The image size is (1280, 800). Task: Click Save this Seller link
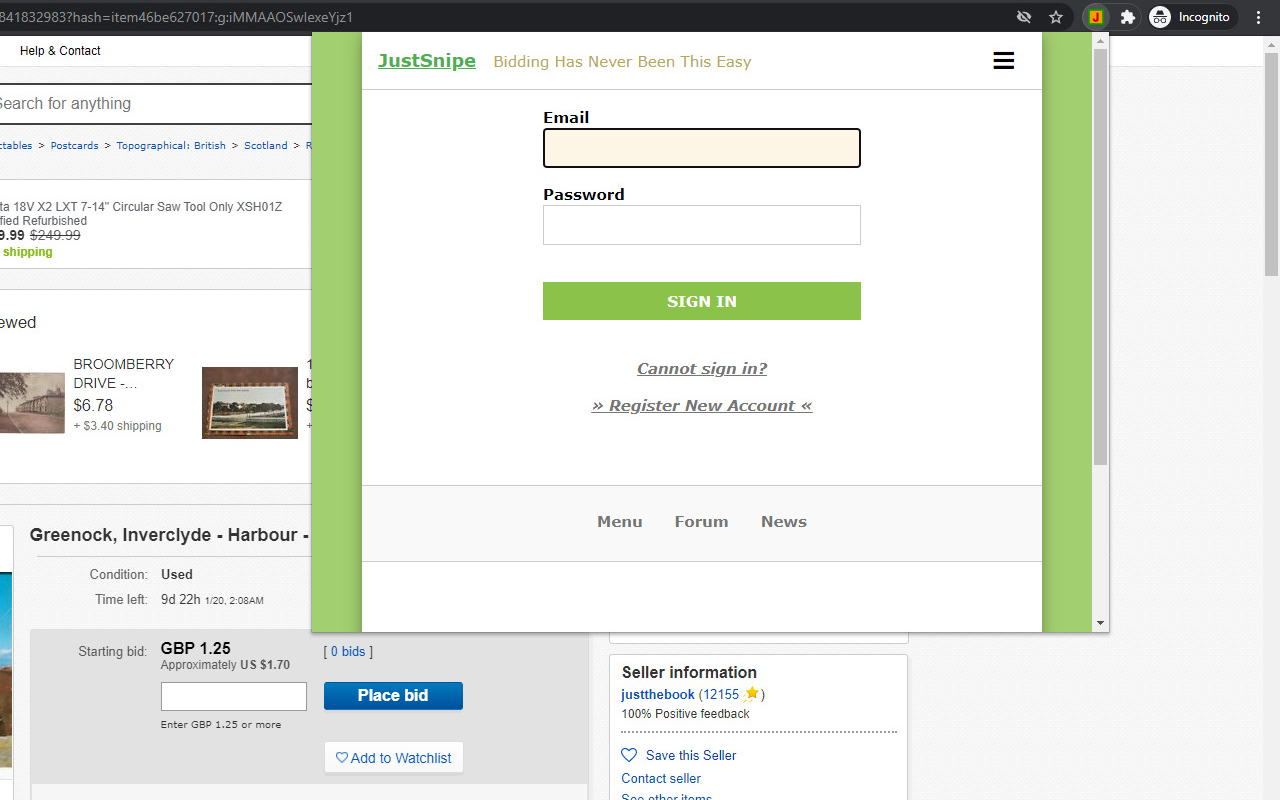[x=691, y=755]
